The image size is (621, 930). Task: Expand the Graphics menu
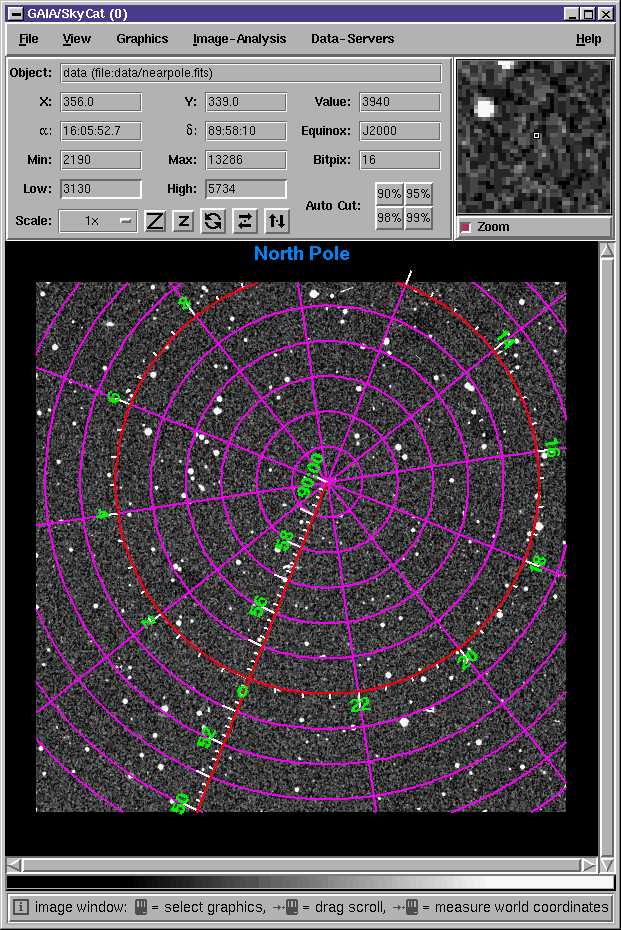(142, 39)
